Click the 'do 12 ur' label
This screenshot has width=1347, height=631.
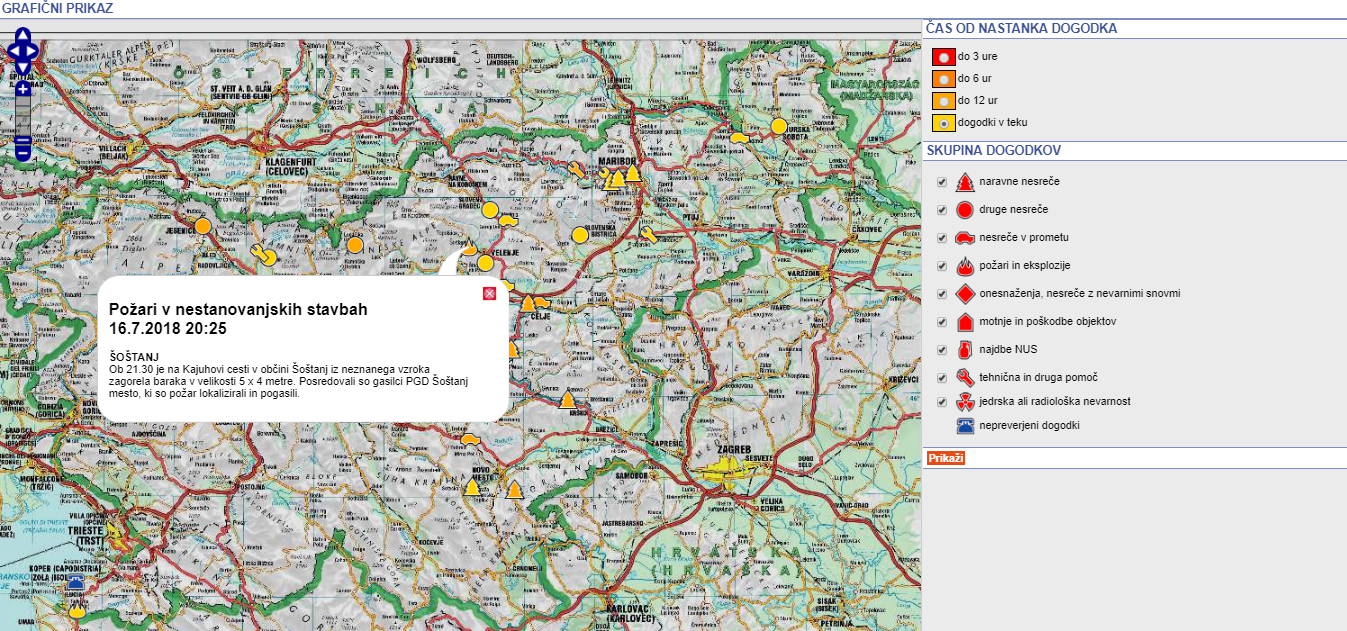click(978, 101)
